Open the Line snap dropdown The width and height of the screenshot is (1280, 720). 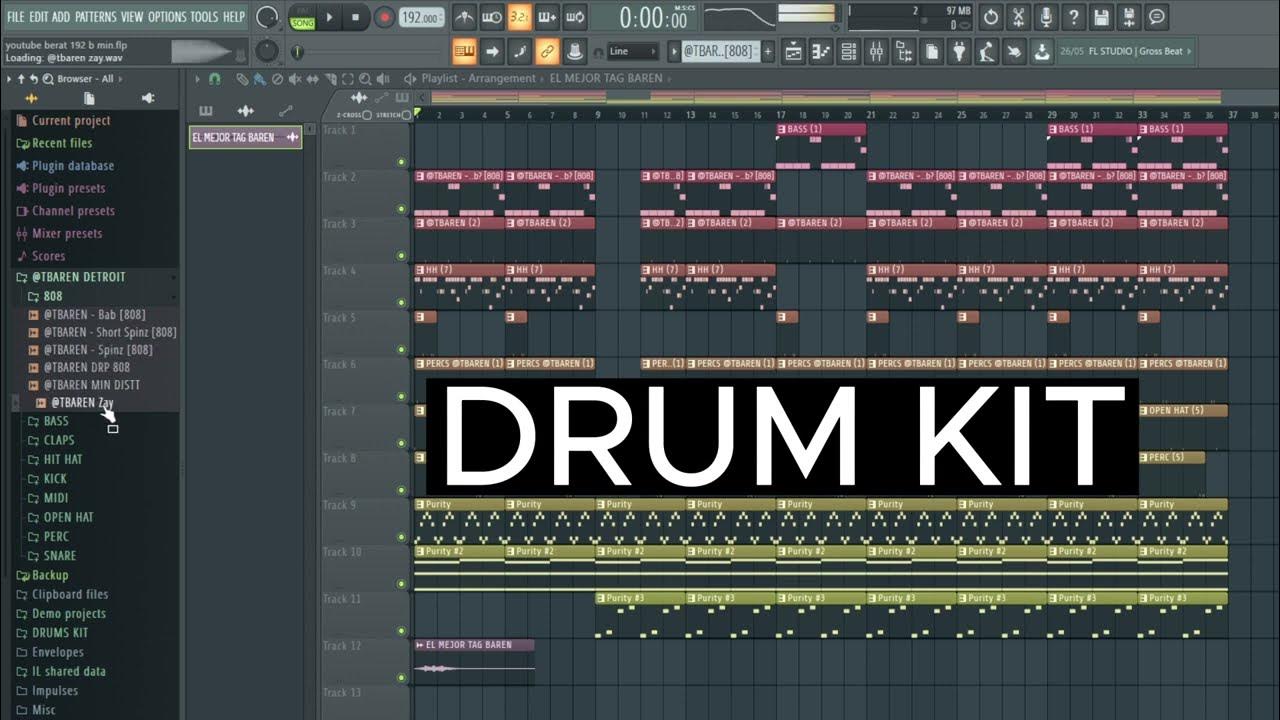tap(633, 51)
